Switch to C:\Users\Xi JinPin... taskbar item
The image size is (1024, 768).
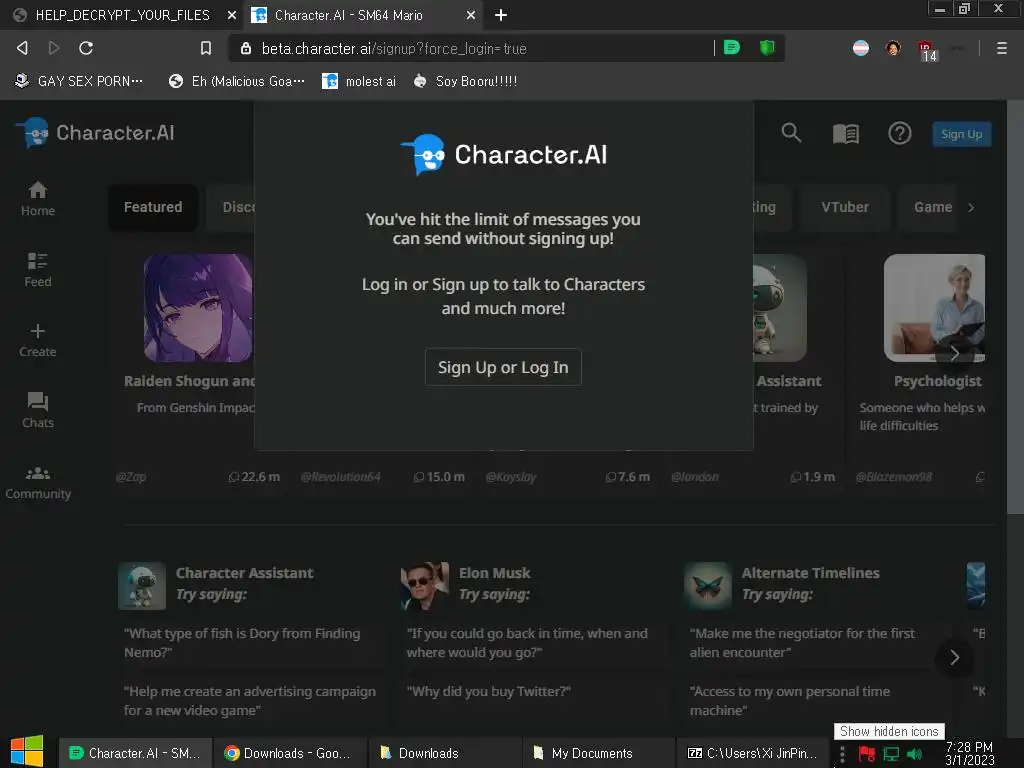(x=754, y=753)
